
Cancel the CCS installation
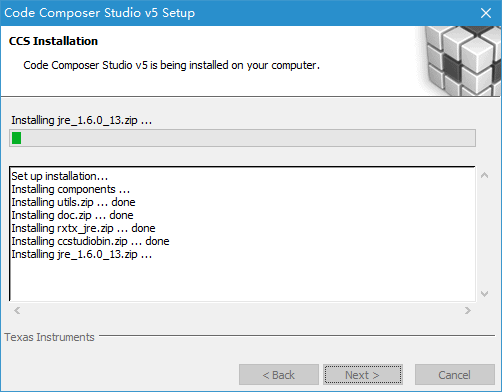pyautogui.click(x=455, y=375)
